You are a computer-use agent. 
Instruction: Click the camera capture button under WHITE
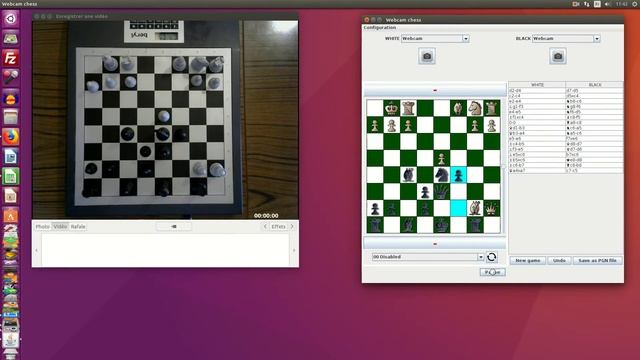click(x=427, y=56)
